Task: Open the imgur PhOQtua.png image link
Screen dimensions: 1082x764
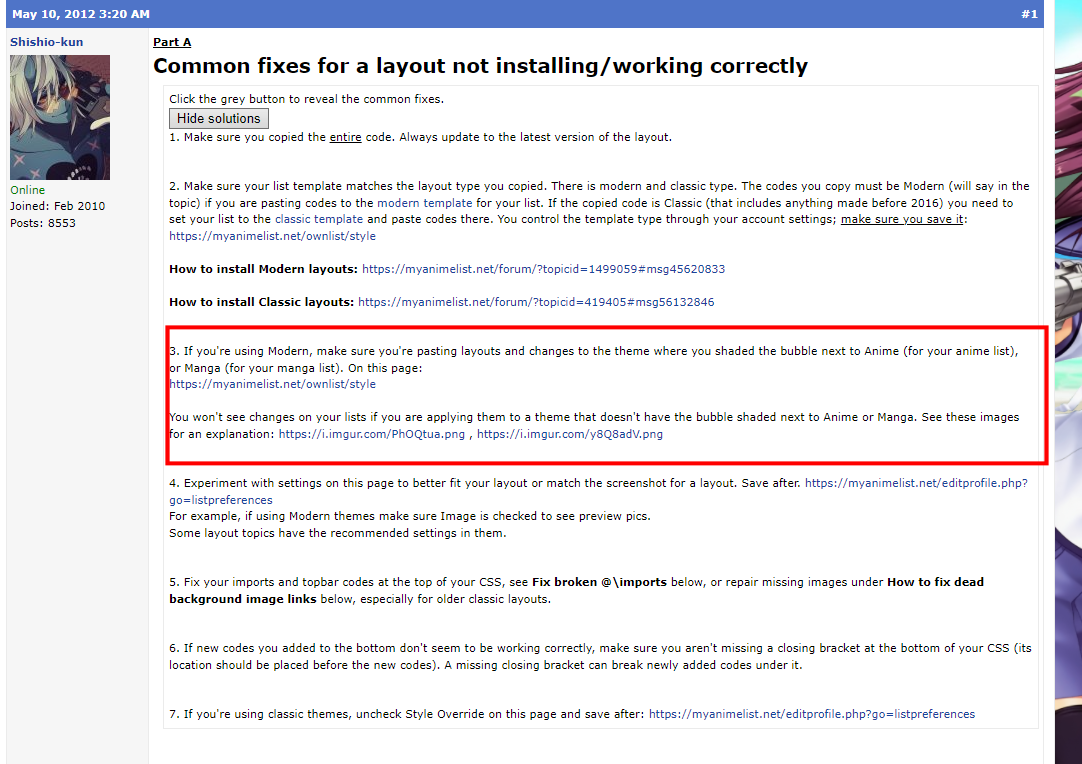Action: (372, 434)
